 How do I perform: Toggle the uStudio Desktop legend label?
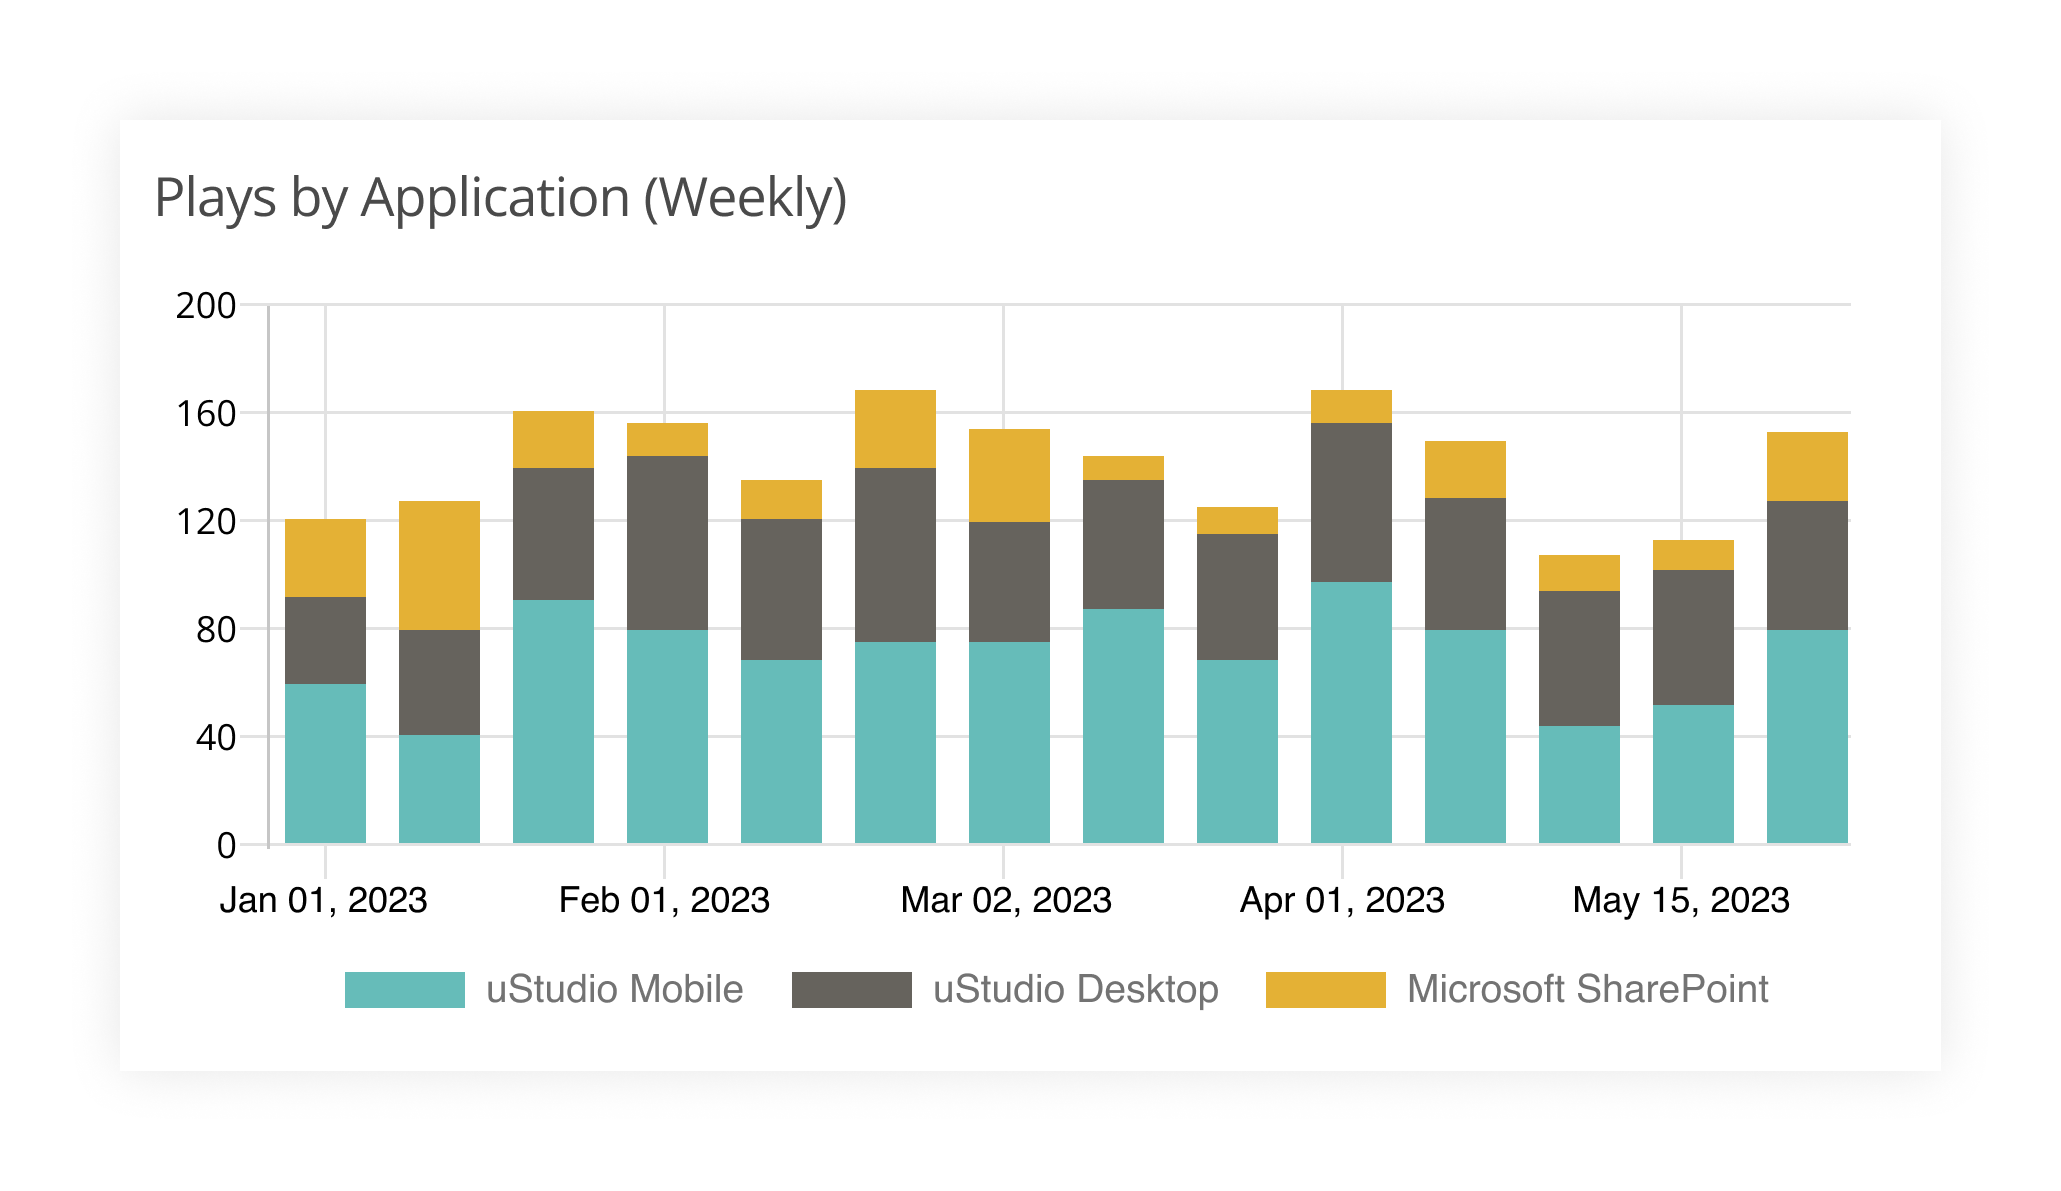click(x=1075, y=989)
